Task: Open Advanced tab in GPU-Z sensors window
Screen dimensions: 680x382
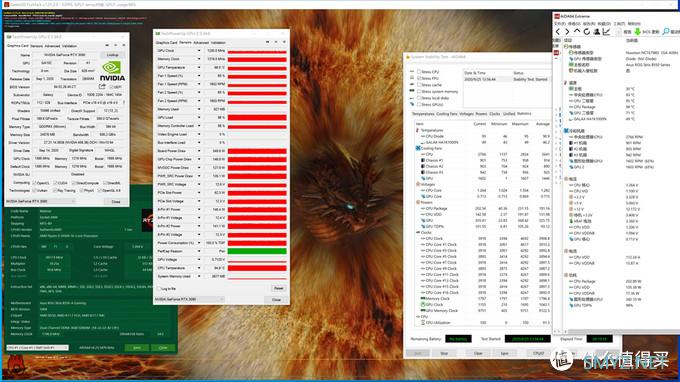Action: pyautogui.click(x=201, y=42)
